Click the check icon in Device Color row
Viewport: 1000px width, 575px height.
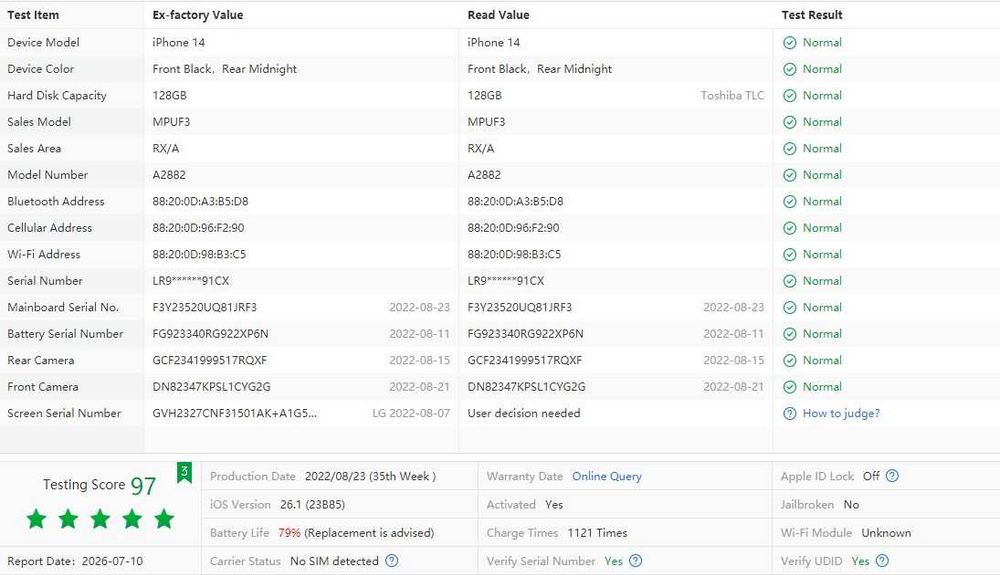(790, 69)
